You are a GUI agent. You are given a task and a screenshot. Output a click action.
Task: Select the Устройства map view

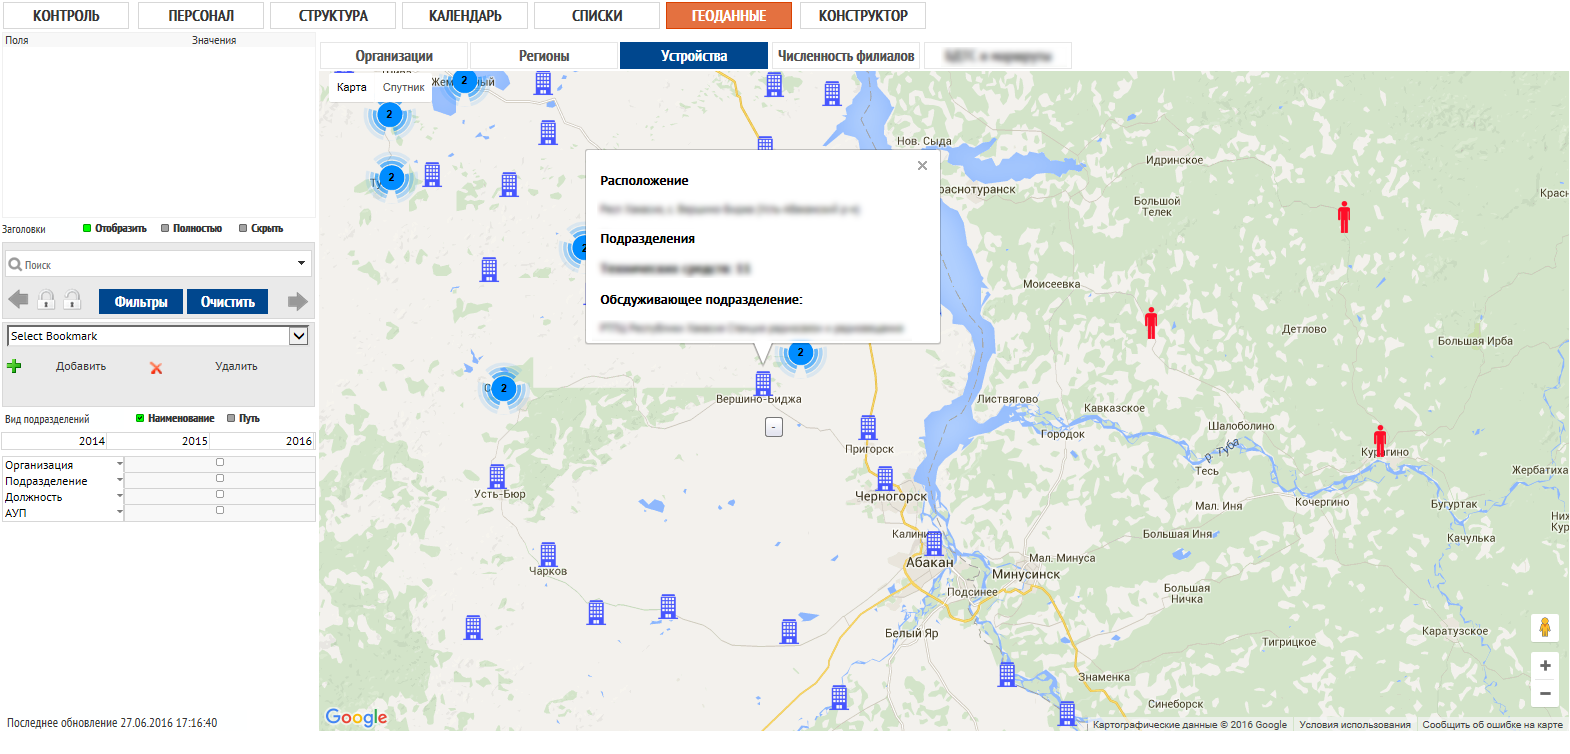[694, 56]
